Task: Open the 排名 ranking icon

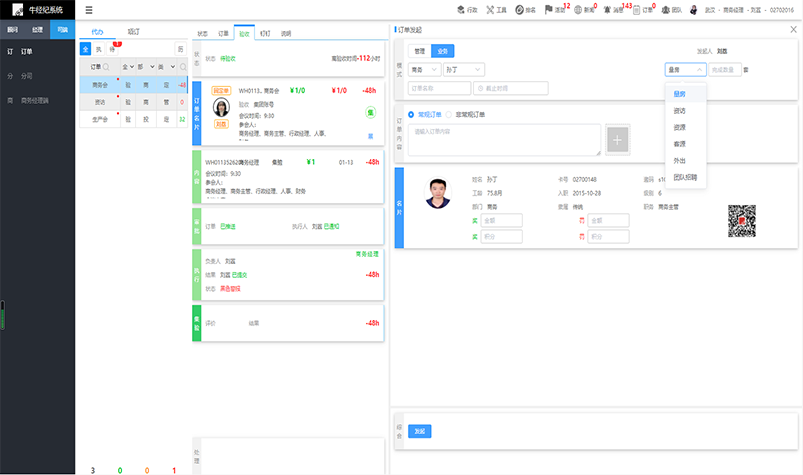Action: click(x=525, y=9)
